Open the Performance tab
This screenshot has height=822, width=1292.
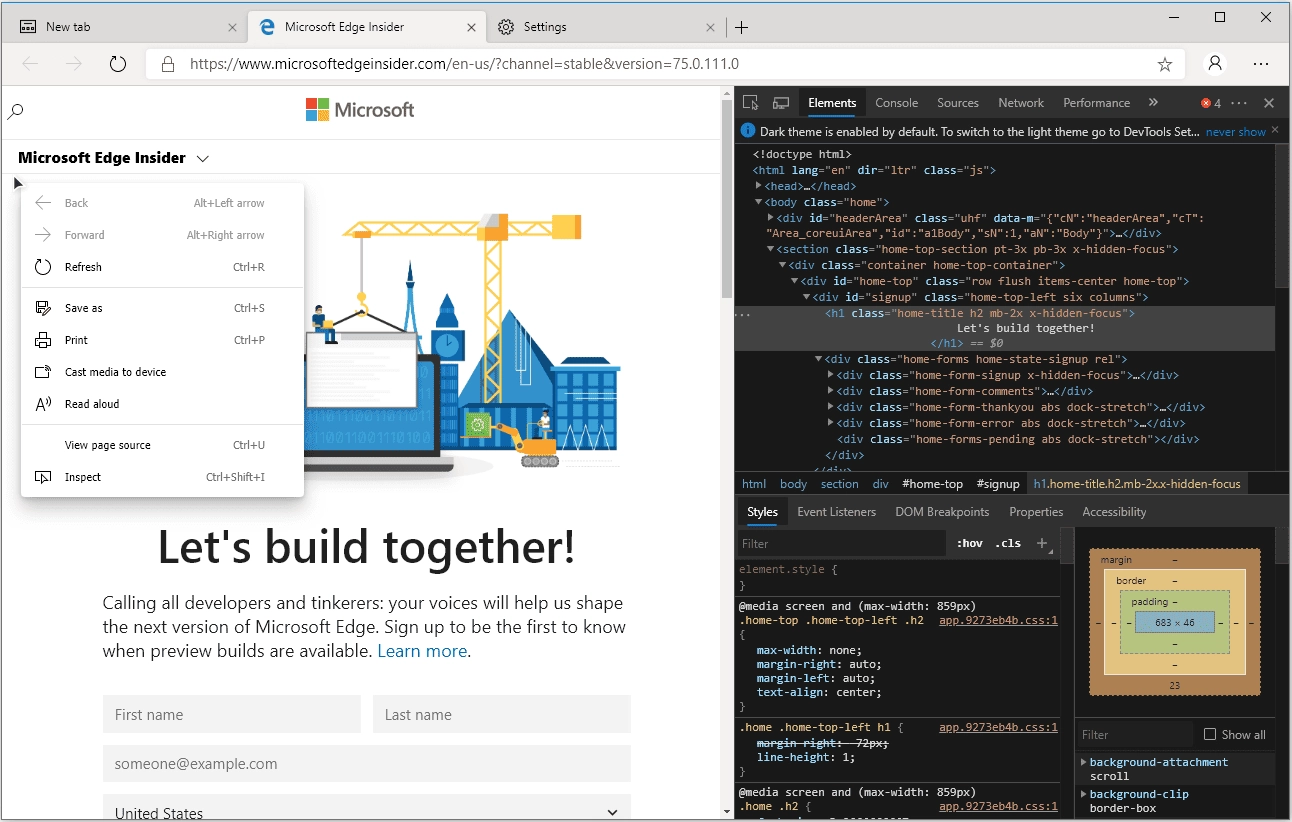[x=1096, y=103]
